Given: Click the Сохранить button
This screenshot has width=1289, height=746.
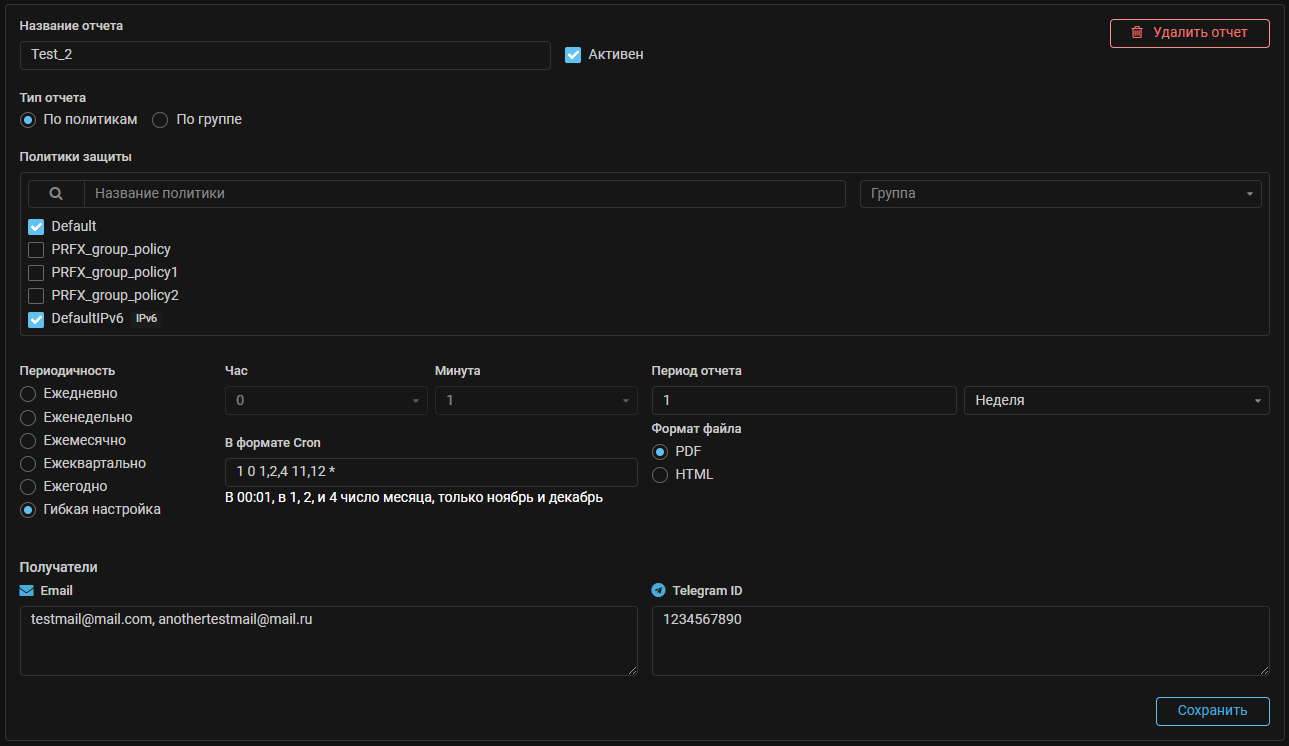Looking at the screenshot, I should click(x=1212, y=711).
